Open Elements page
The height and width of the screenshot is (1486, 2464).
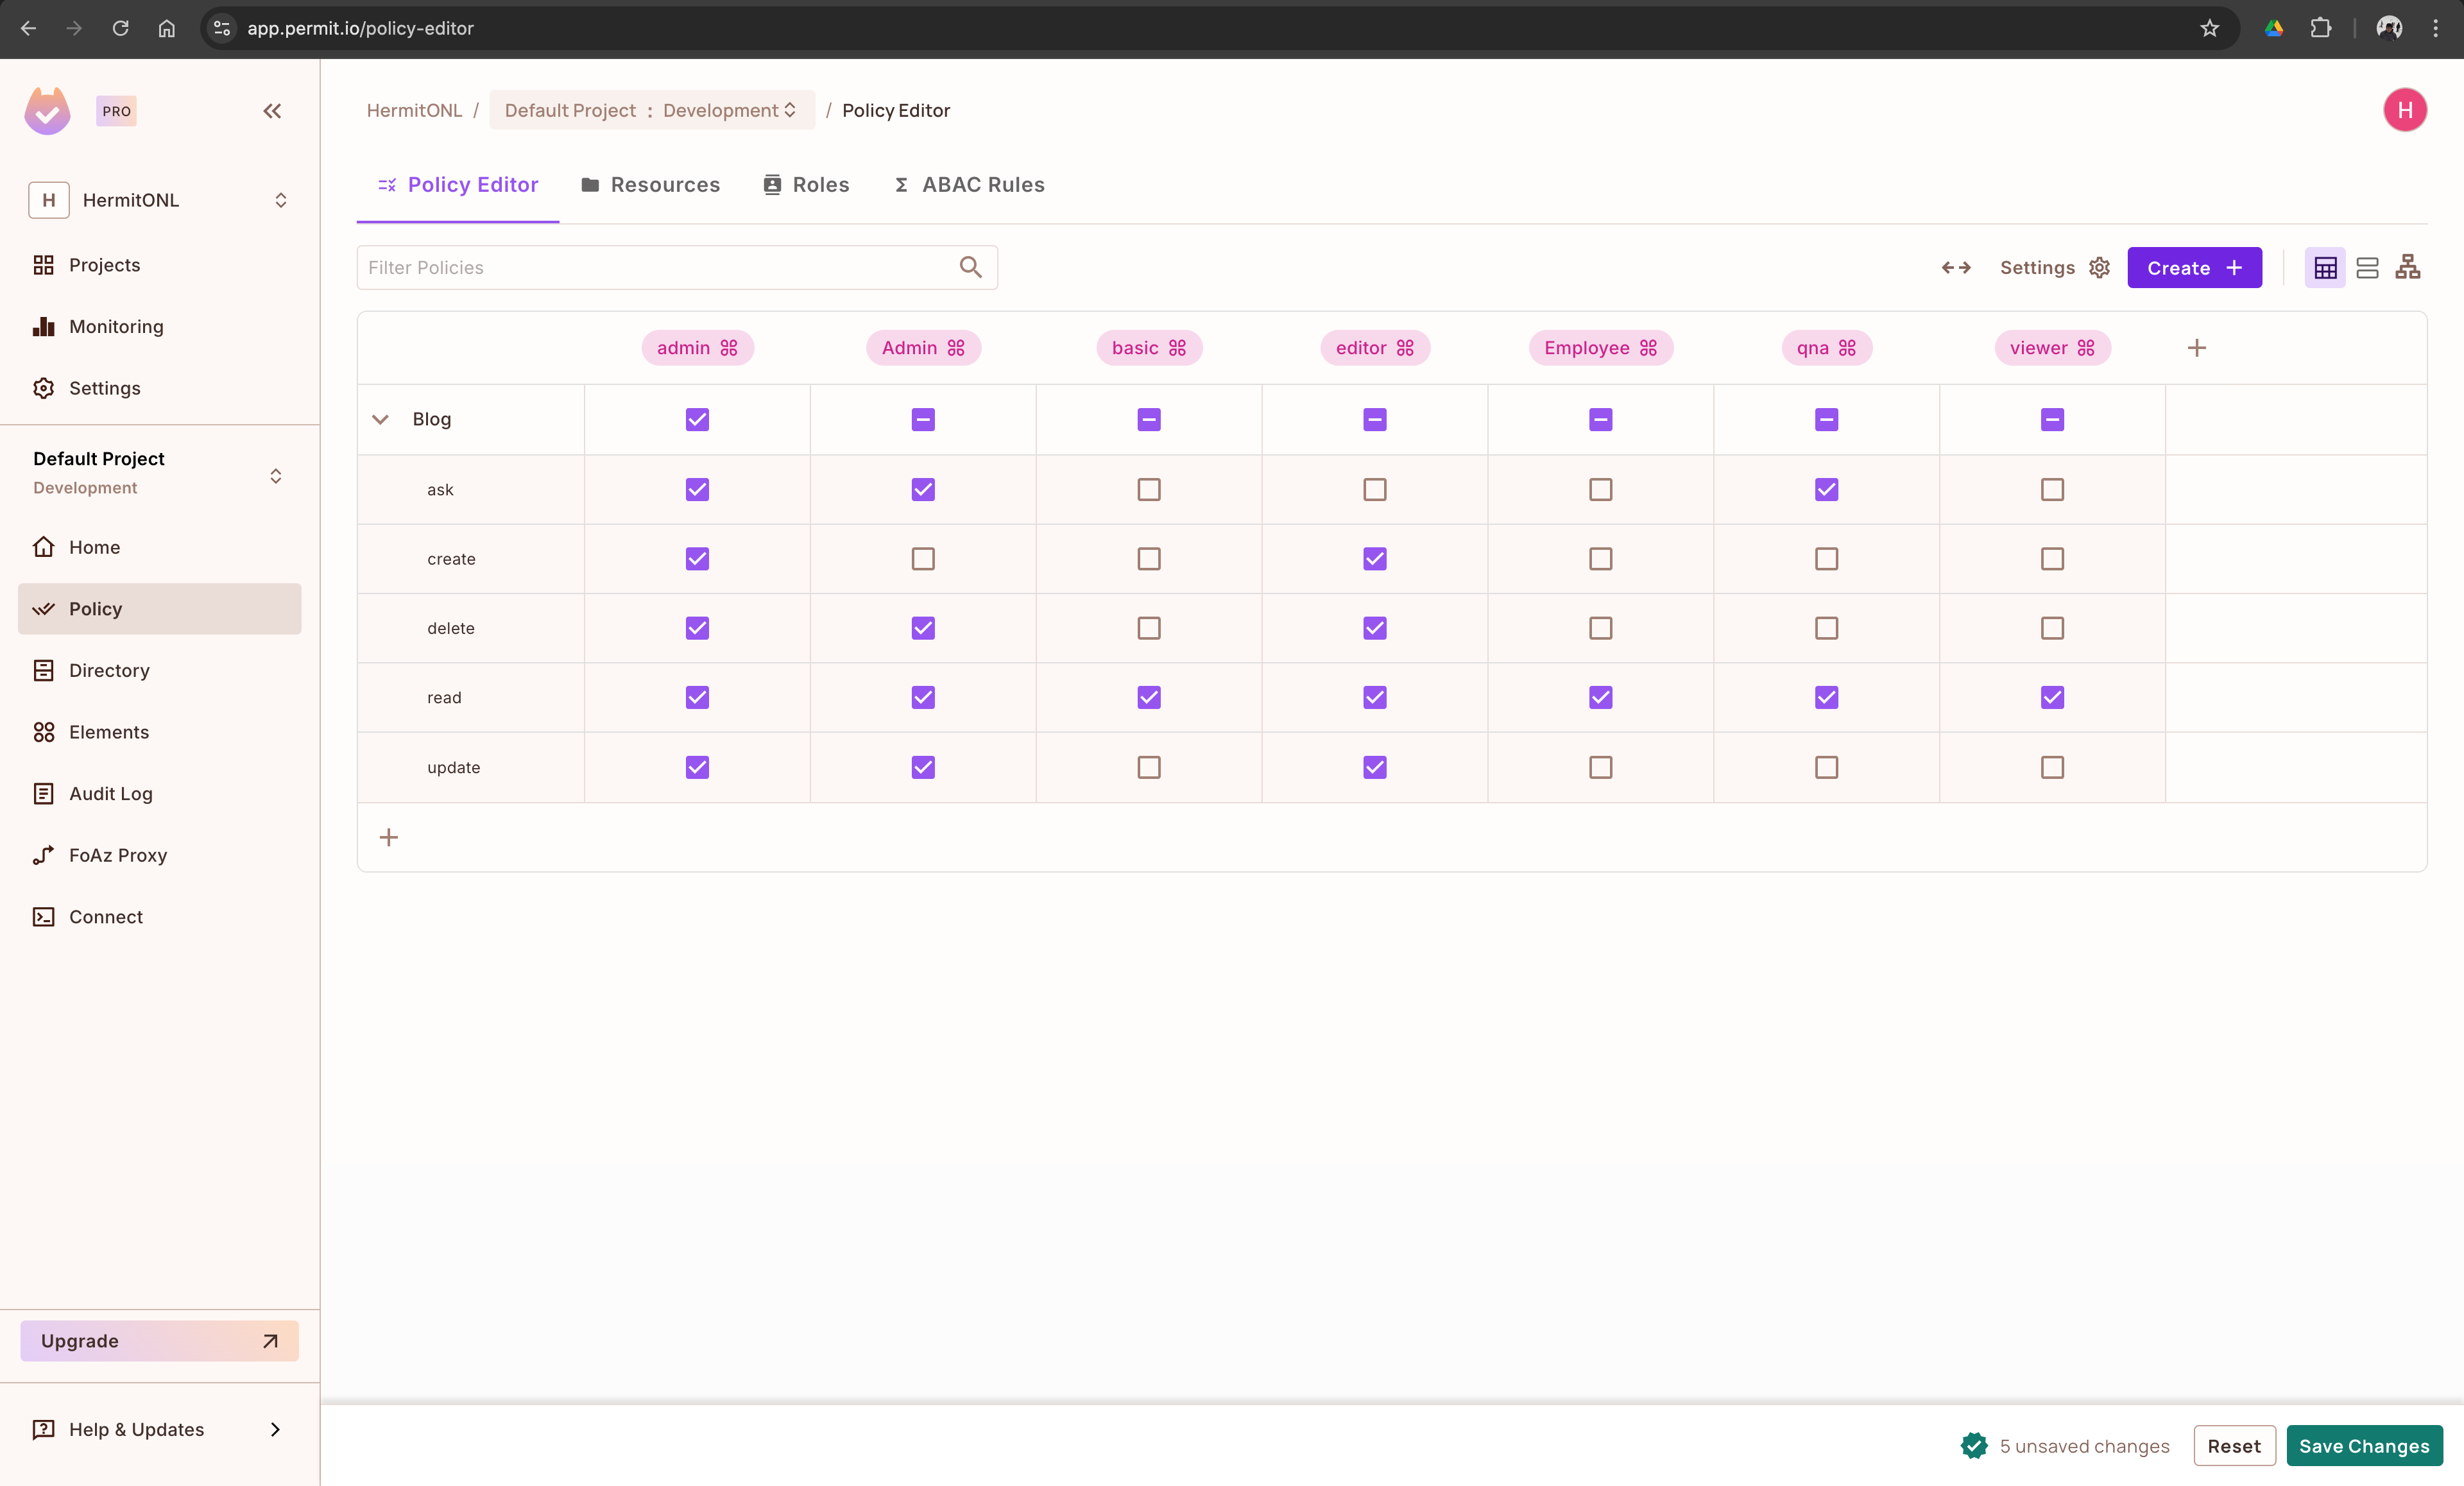(160, 732)
